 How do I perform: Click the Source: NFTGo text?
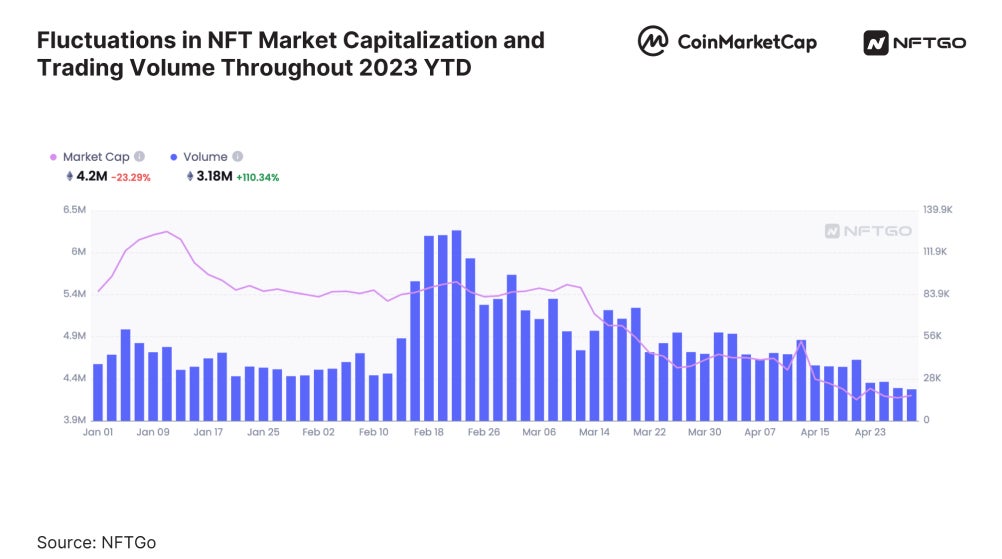(97, 542)
